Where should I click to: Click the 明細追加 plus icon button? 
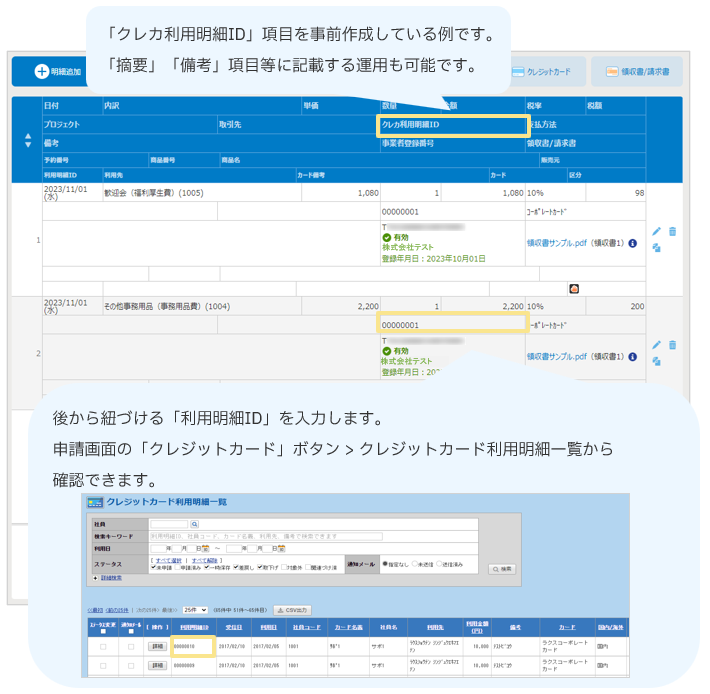point(42,72)
